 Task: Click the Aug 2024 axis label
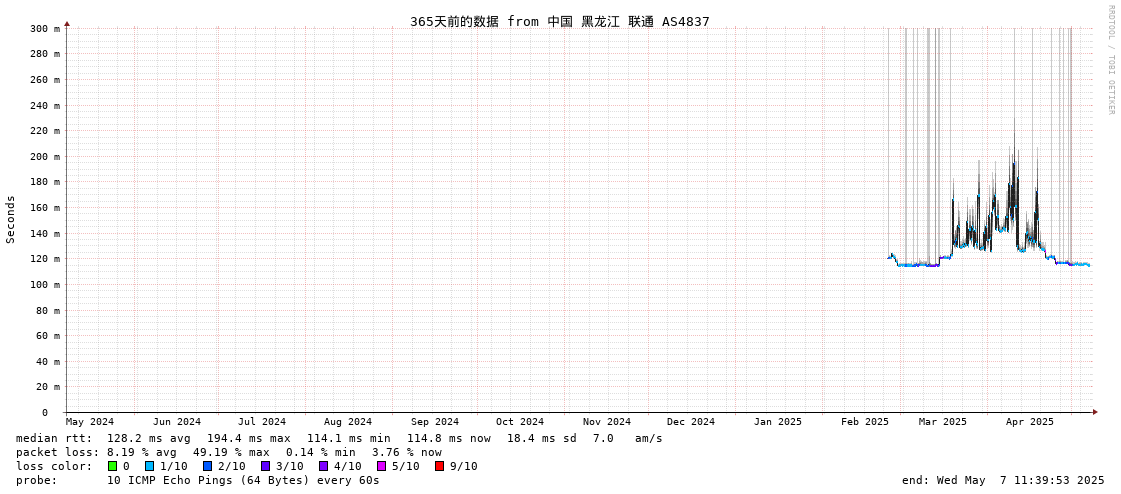pyautogui.click(x=348, y=422)
